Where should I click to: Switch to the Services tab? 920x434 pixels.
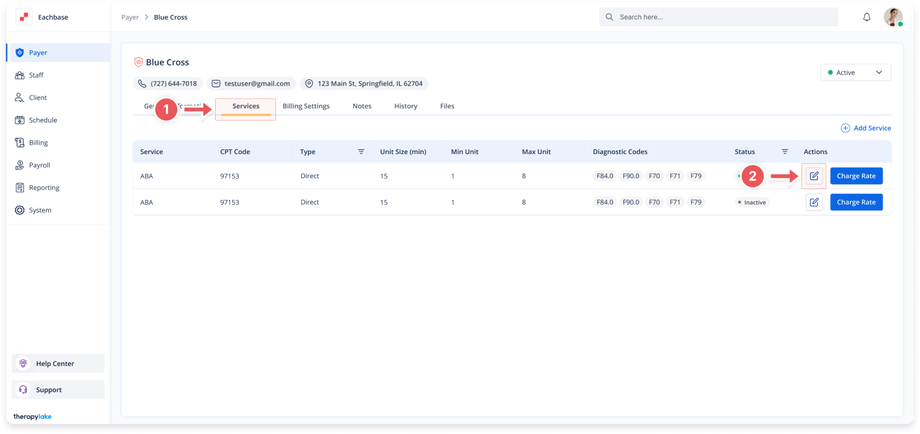[246, 107]
